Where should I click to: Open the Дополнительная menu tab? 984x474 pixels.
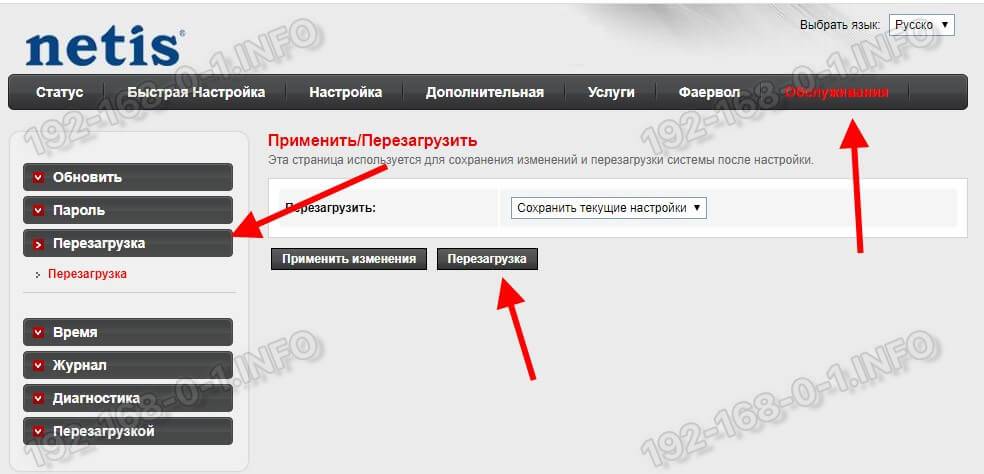click(484, 92)
